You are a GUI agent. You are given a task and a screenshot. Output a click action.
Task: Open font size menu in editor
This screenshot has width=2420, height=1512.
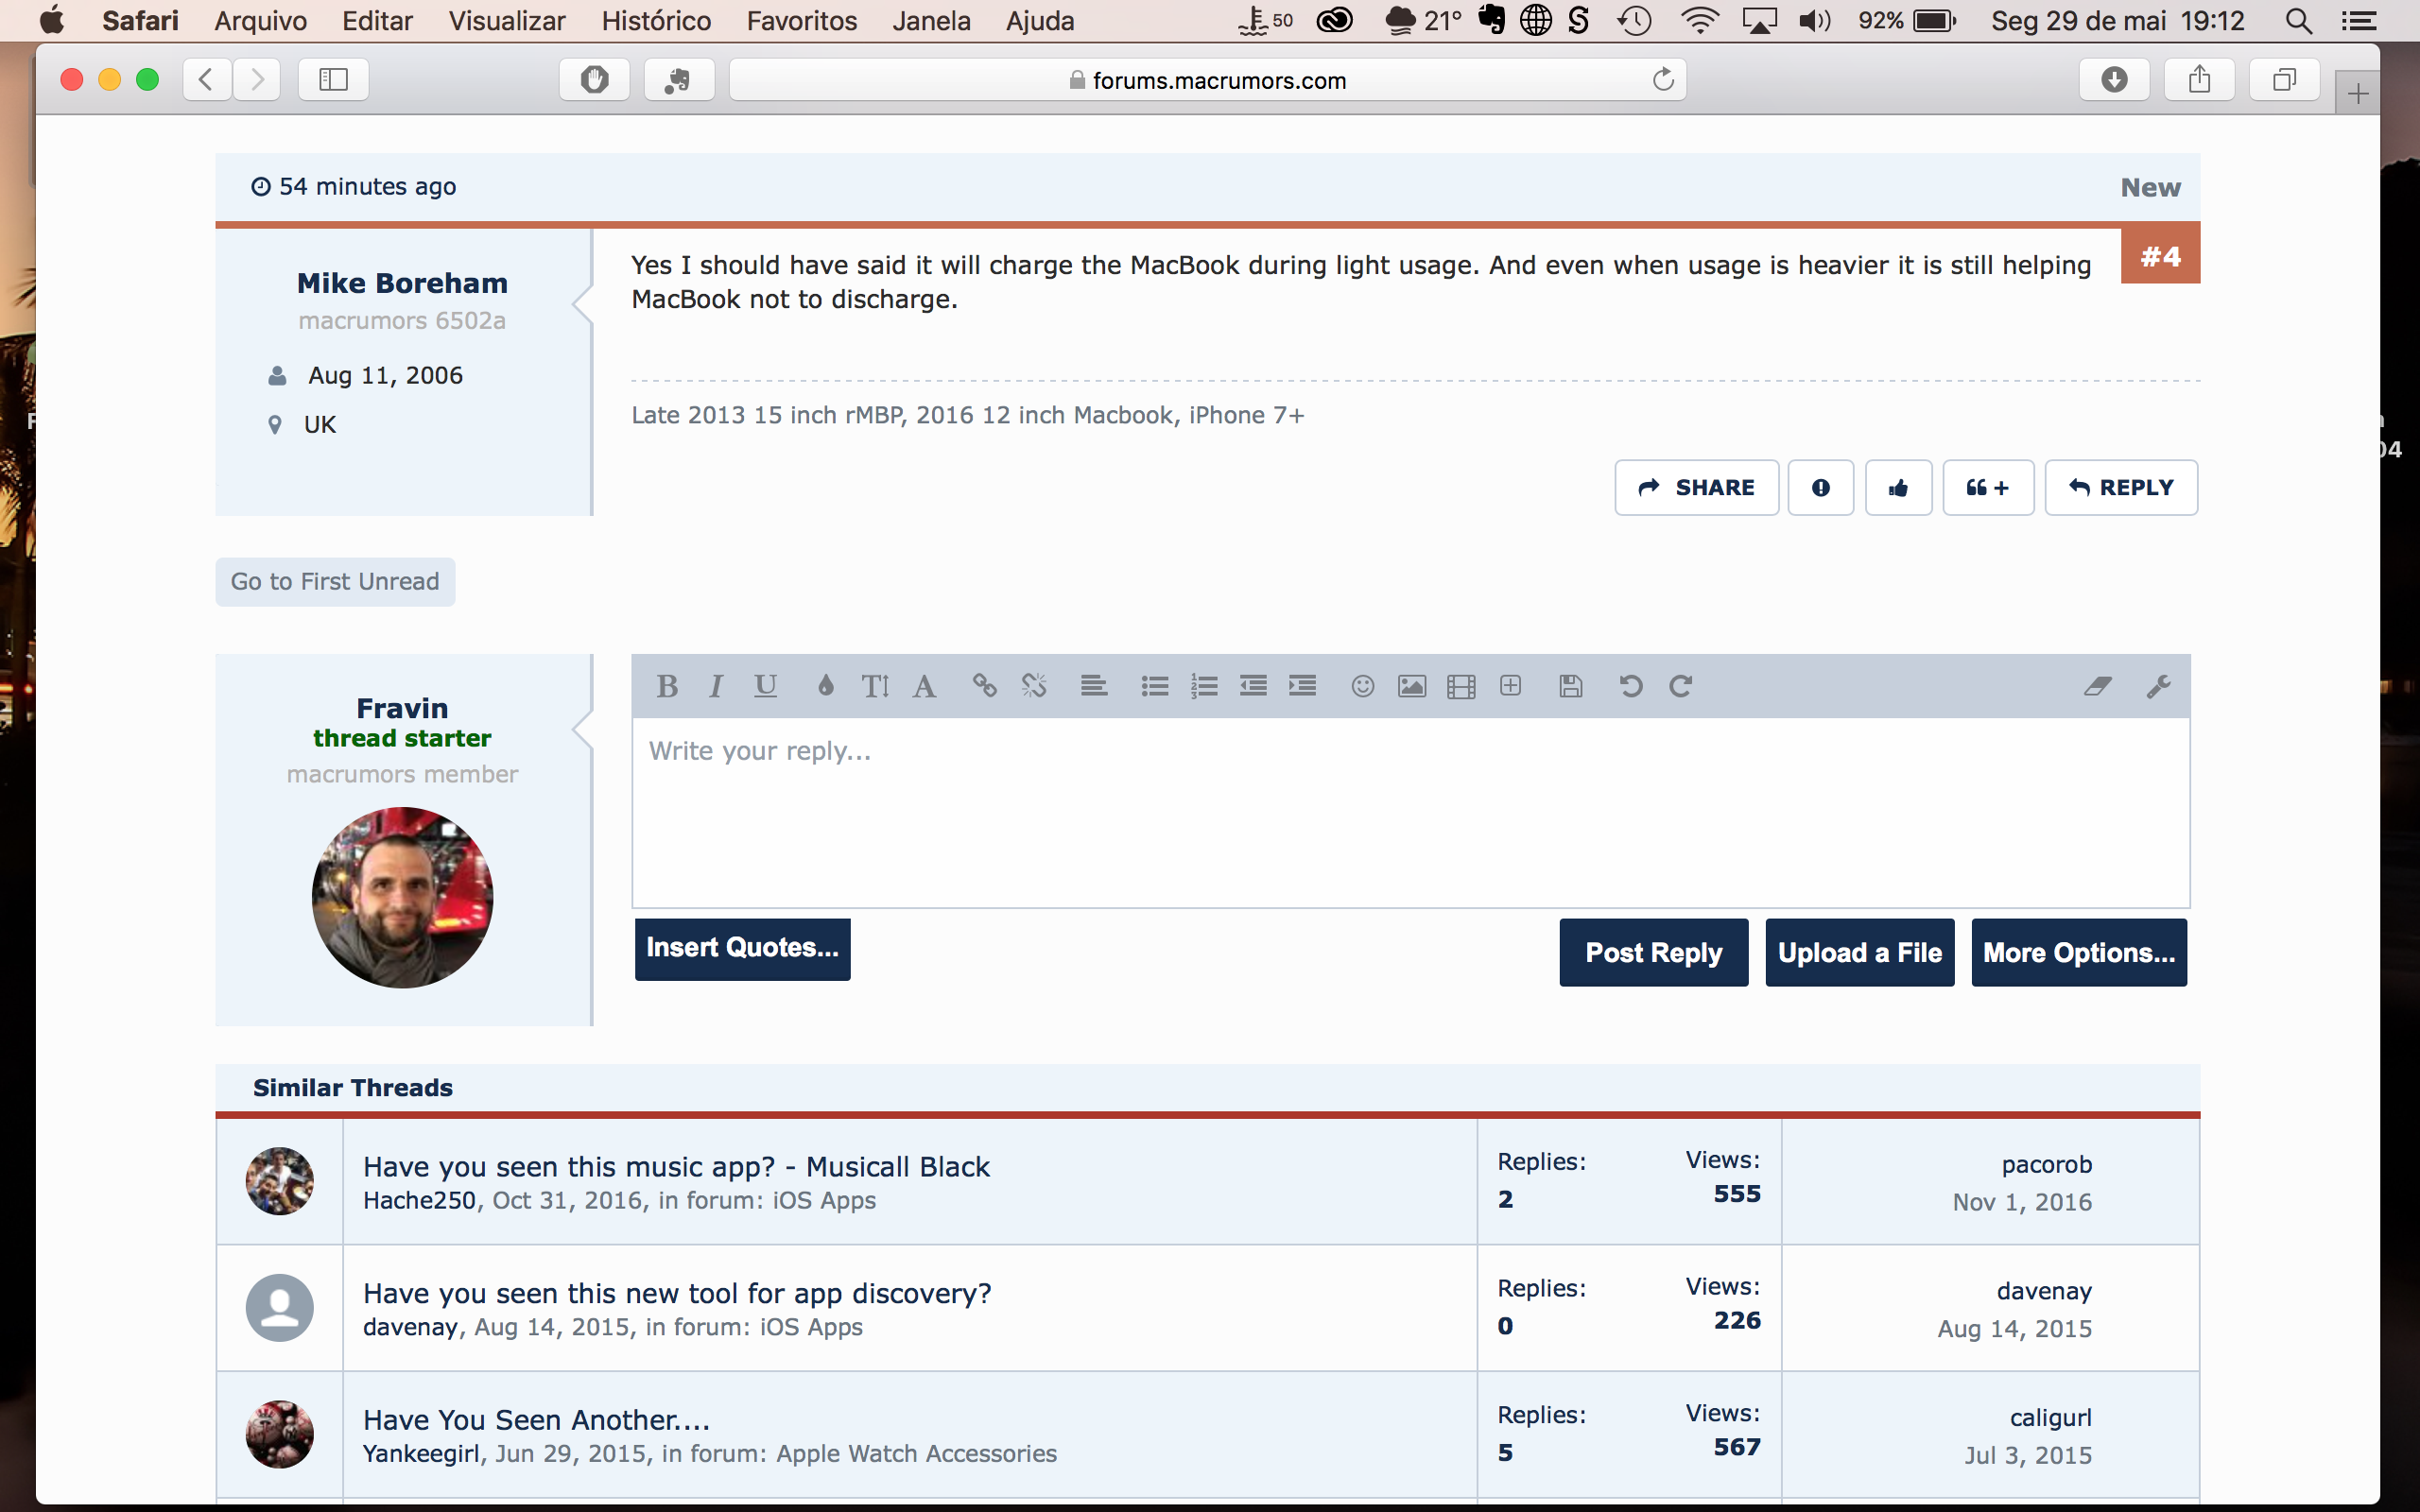point(875,686)
